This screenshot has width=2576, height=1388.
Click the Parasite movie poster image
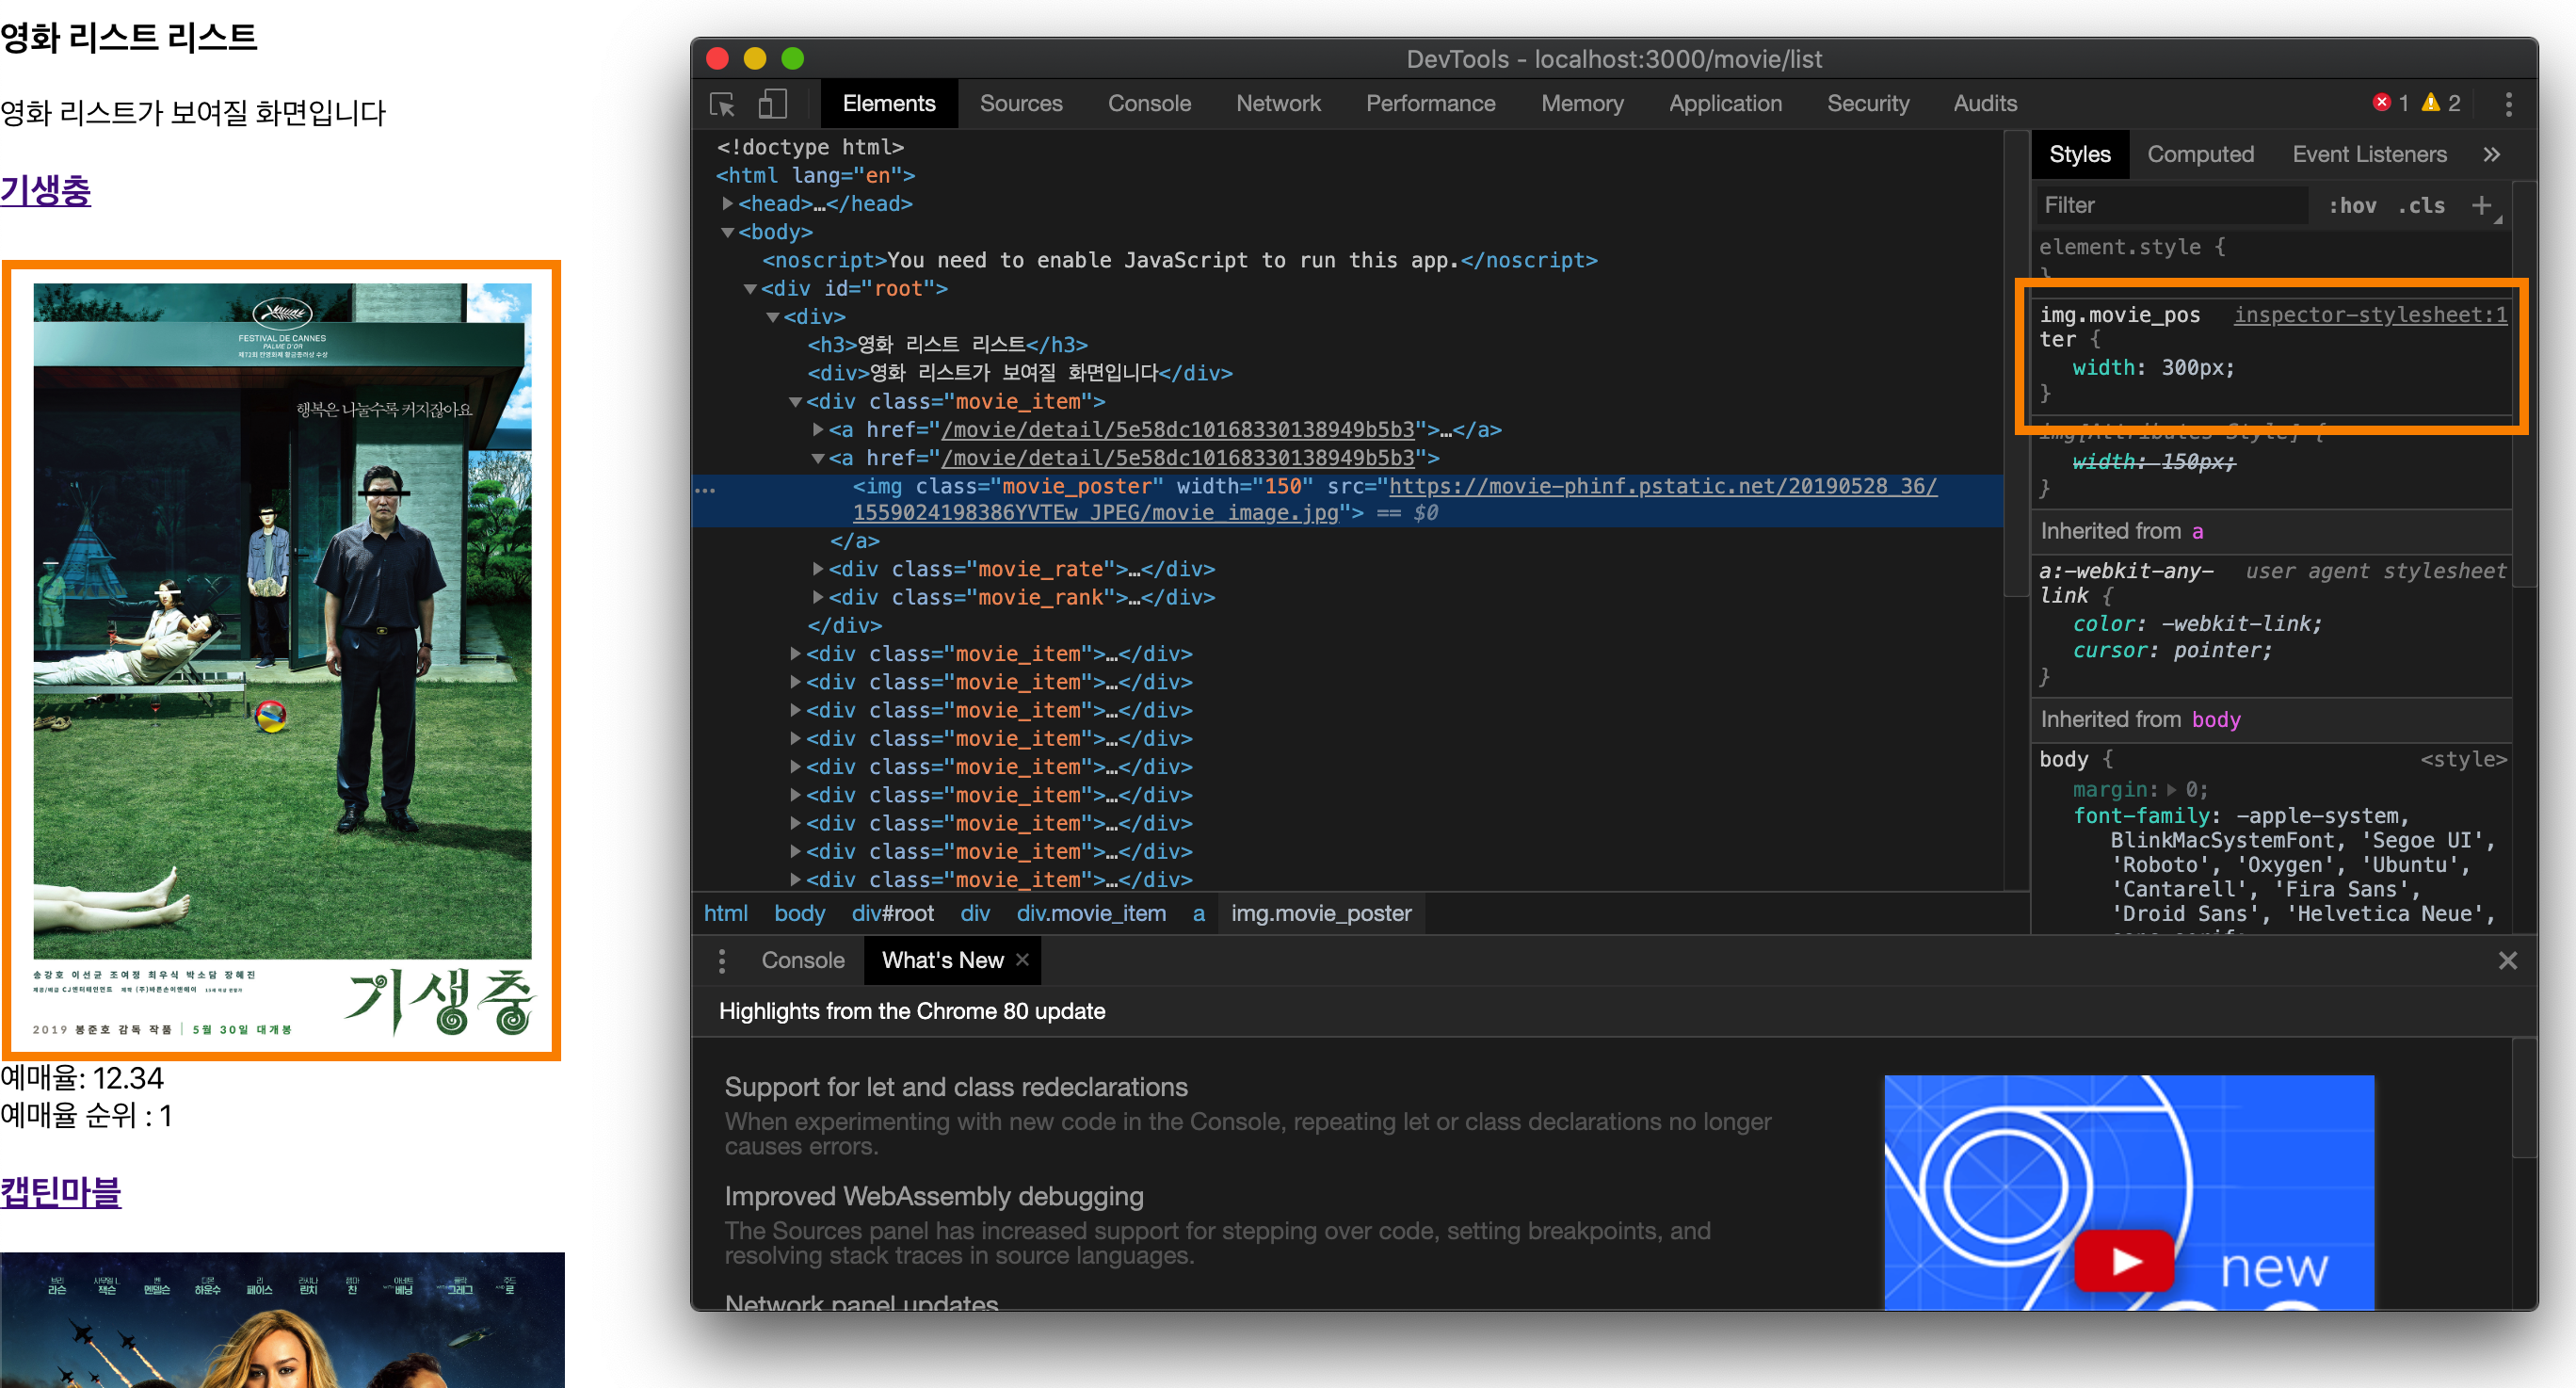click(x=282, y=660)
